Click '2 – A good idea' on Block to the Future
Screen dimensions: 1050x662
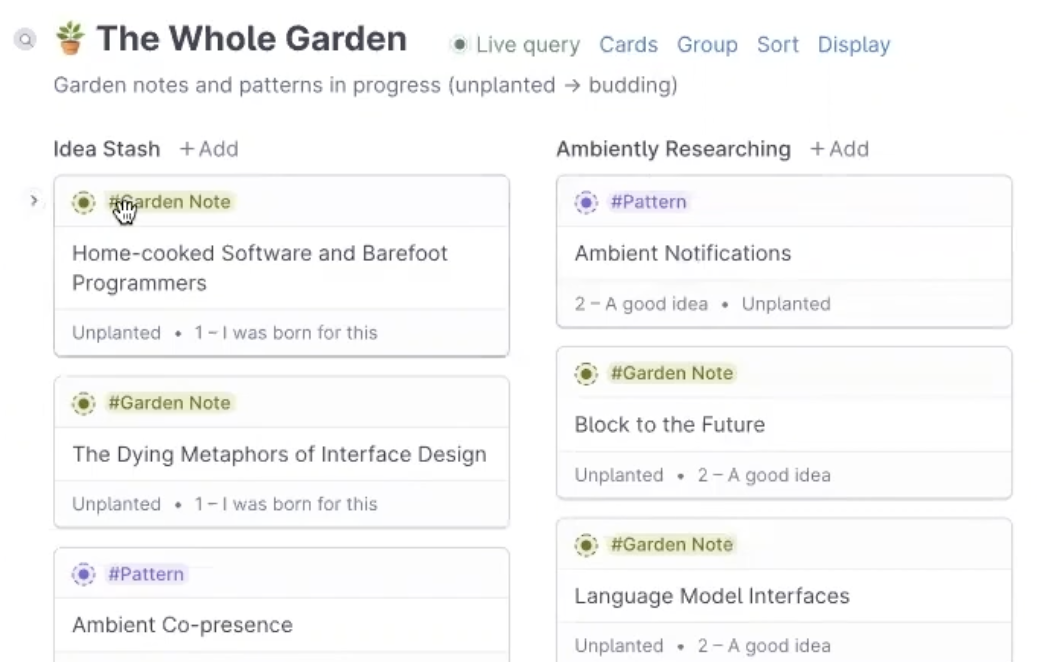(764, 475)
